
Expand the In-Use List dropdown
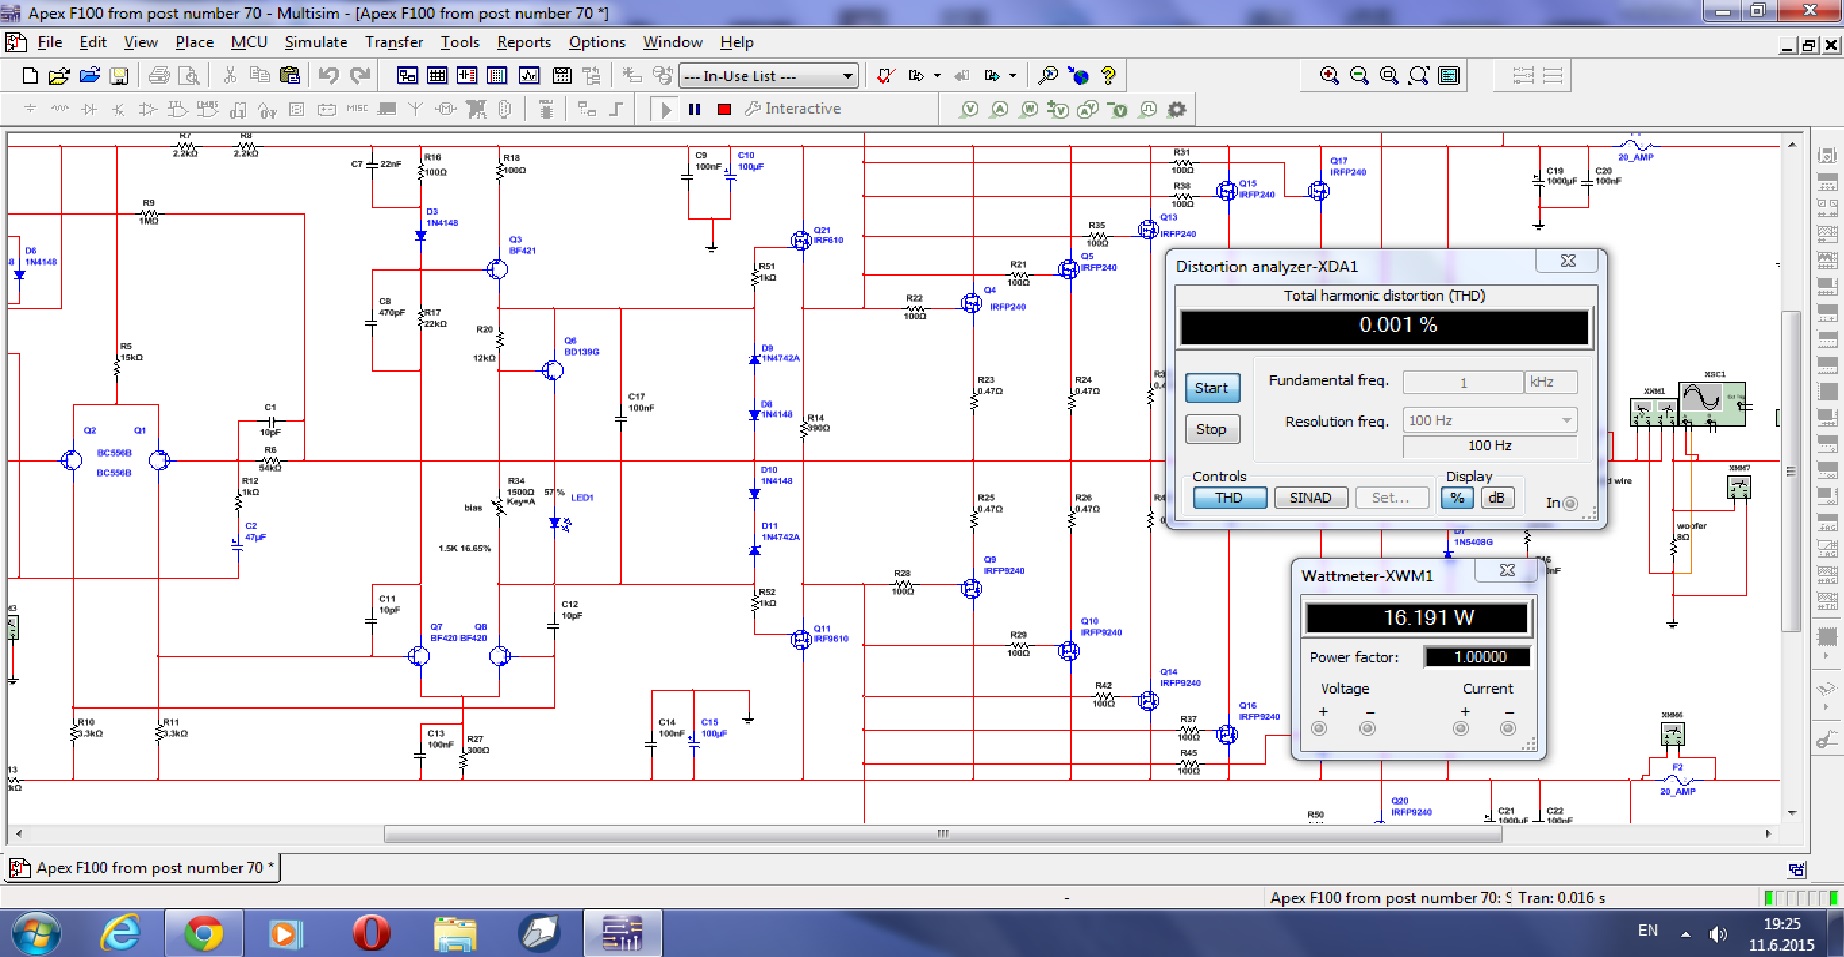848,76
